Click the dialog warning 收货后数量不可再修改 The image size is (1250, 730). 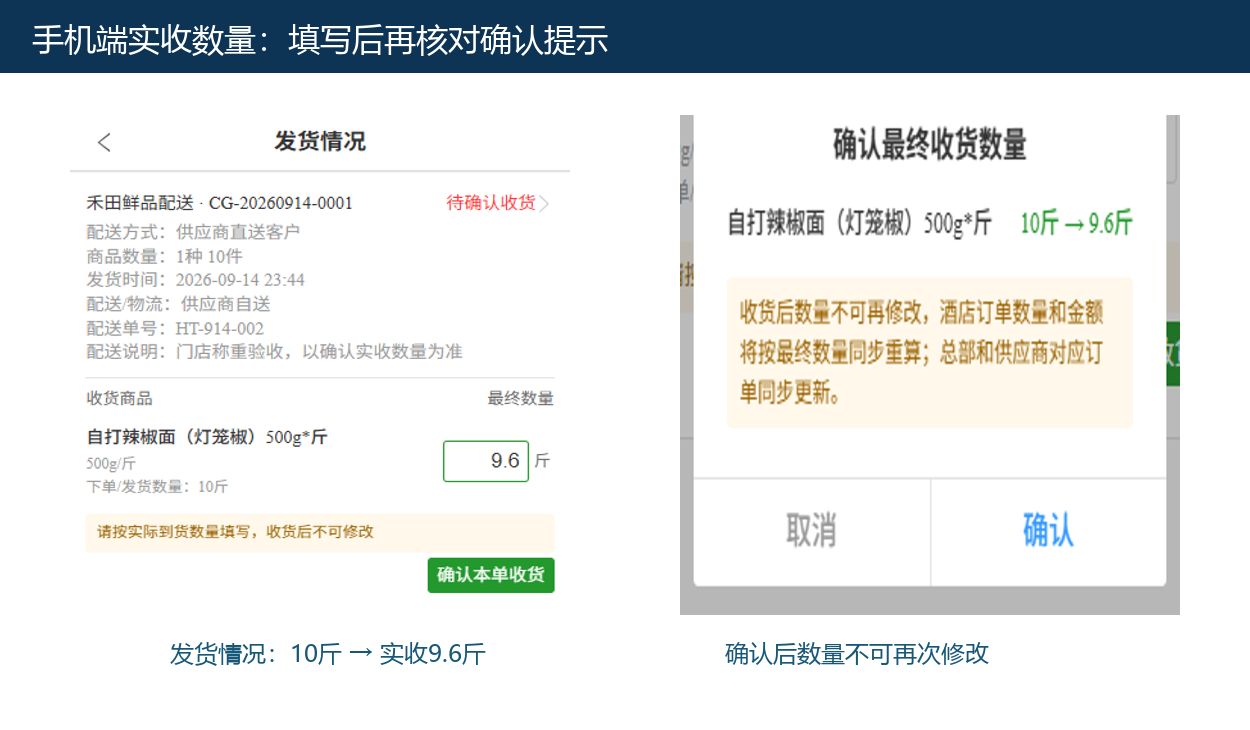pyautogui.click(x=930, y=353)
